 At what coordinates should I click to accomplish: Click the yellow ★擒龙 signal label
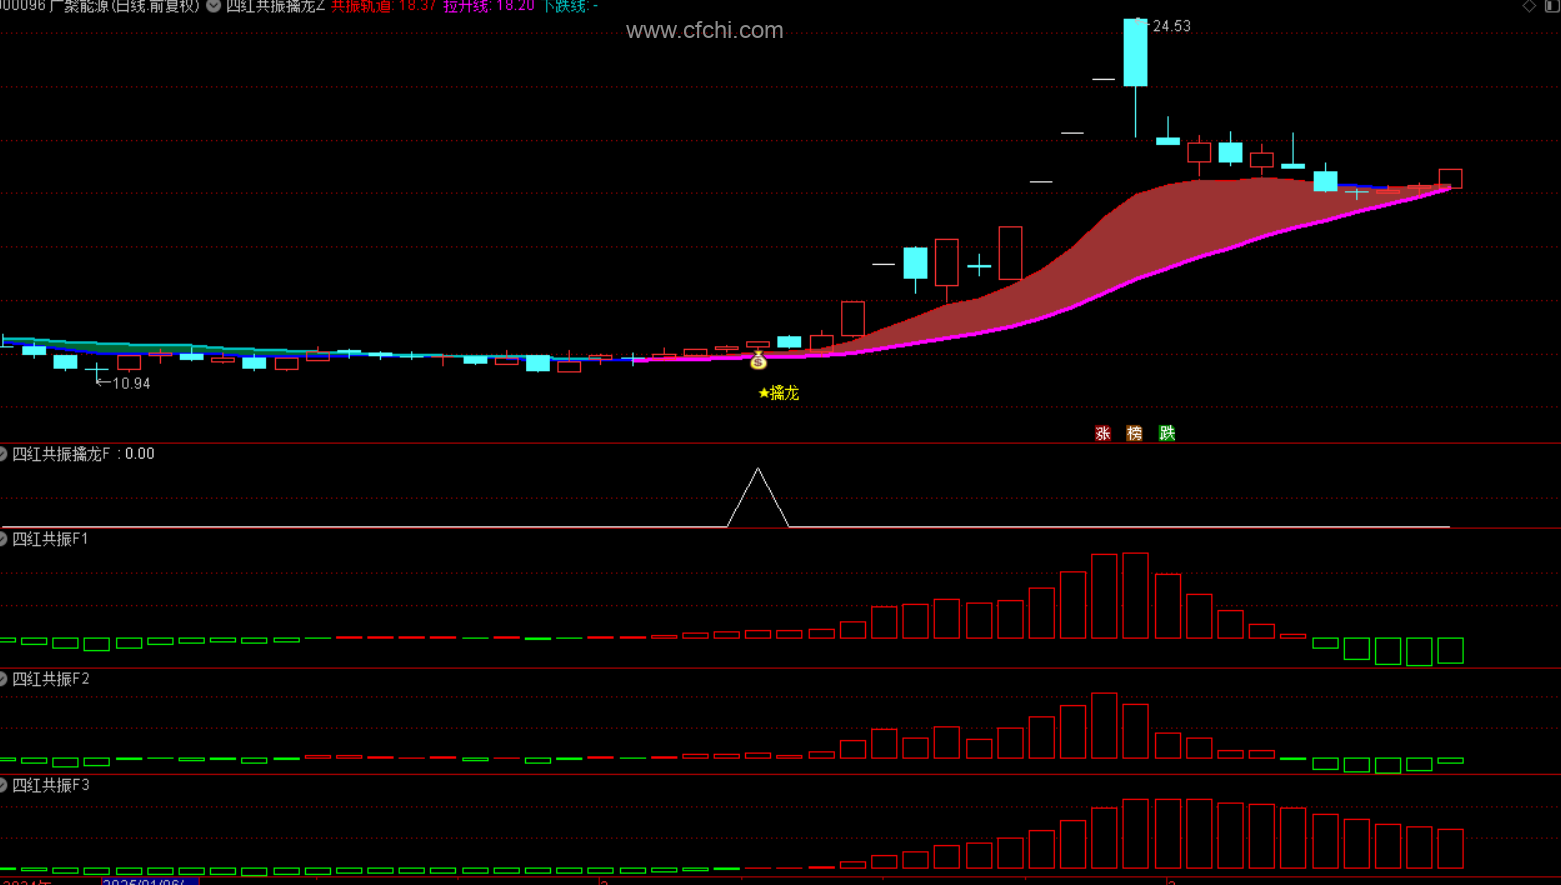tap(779, 393)
